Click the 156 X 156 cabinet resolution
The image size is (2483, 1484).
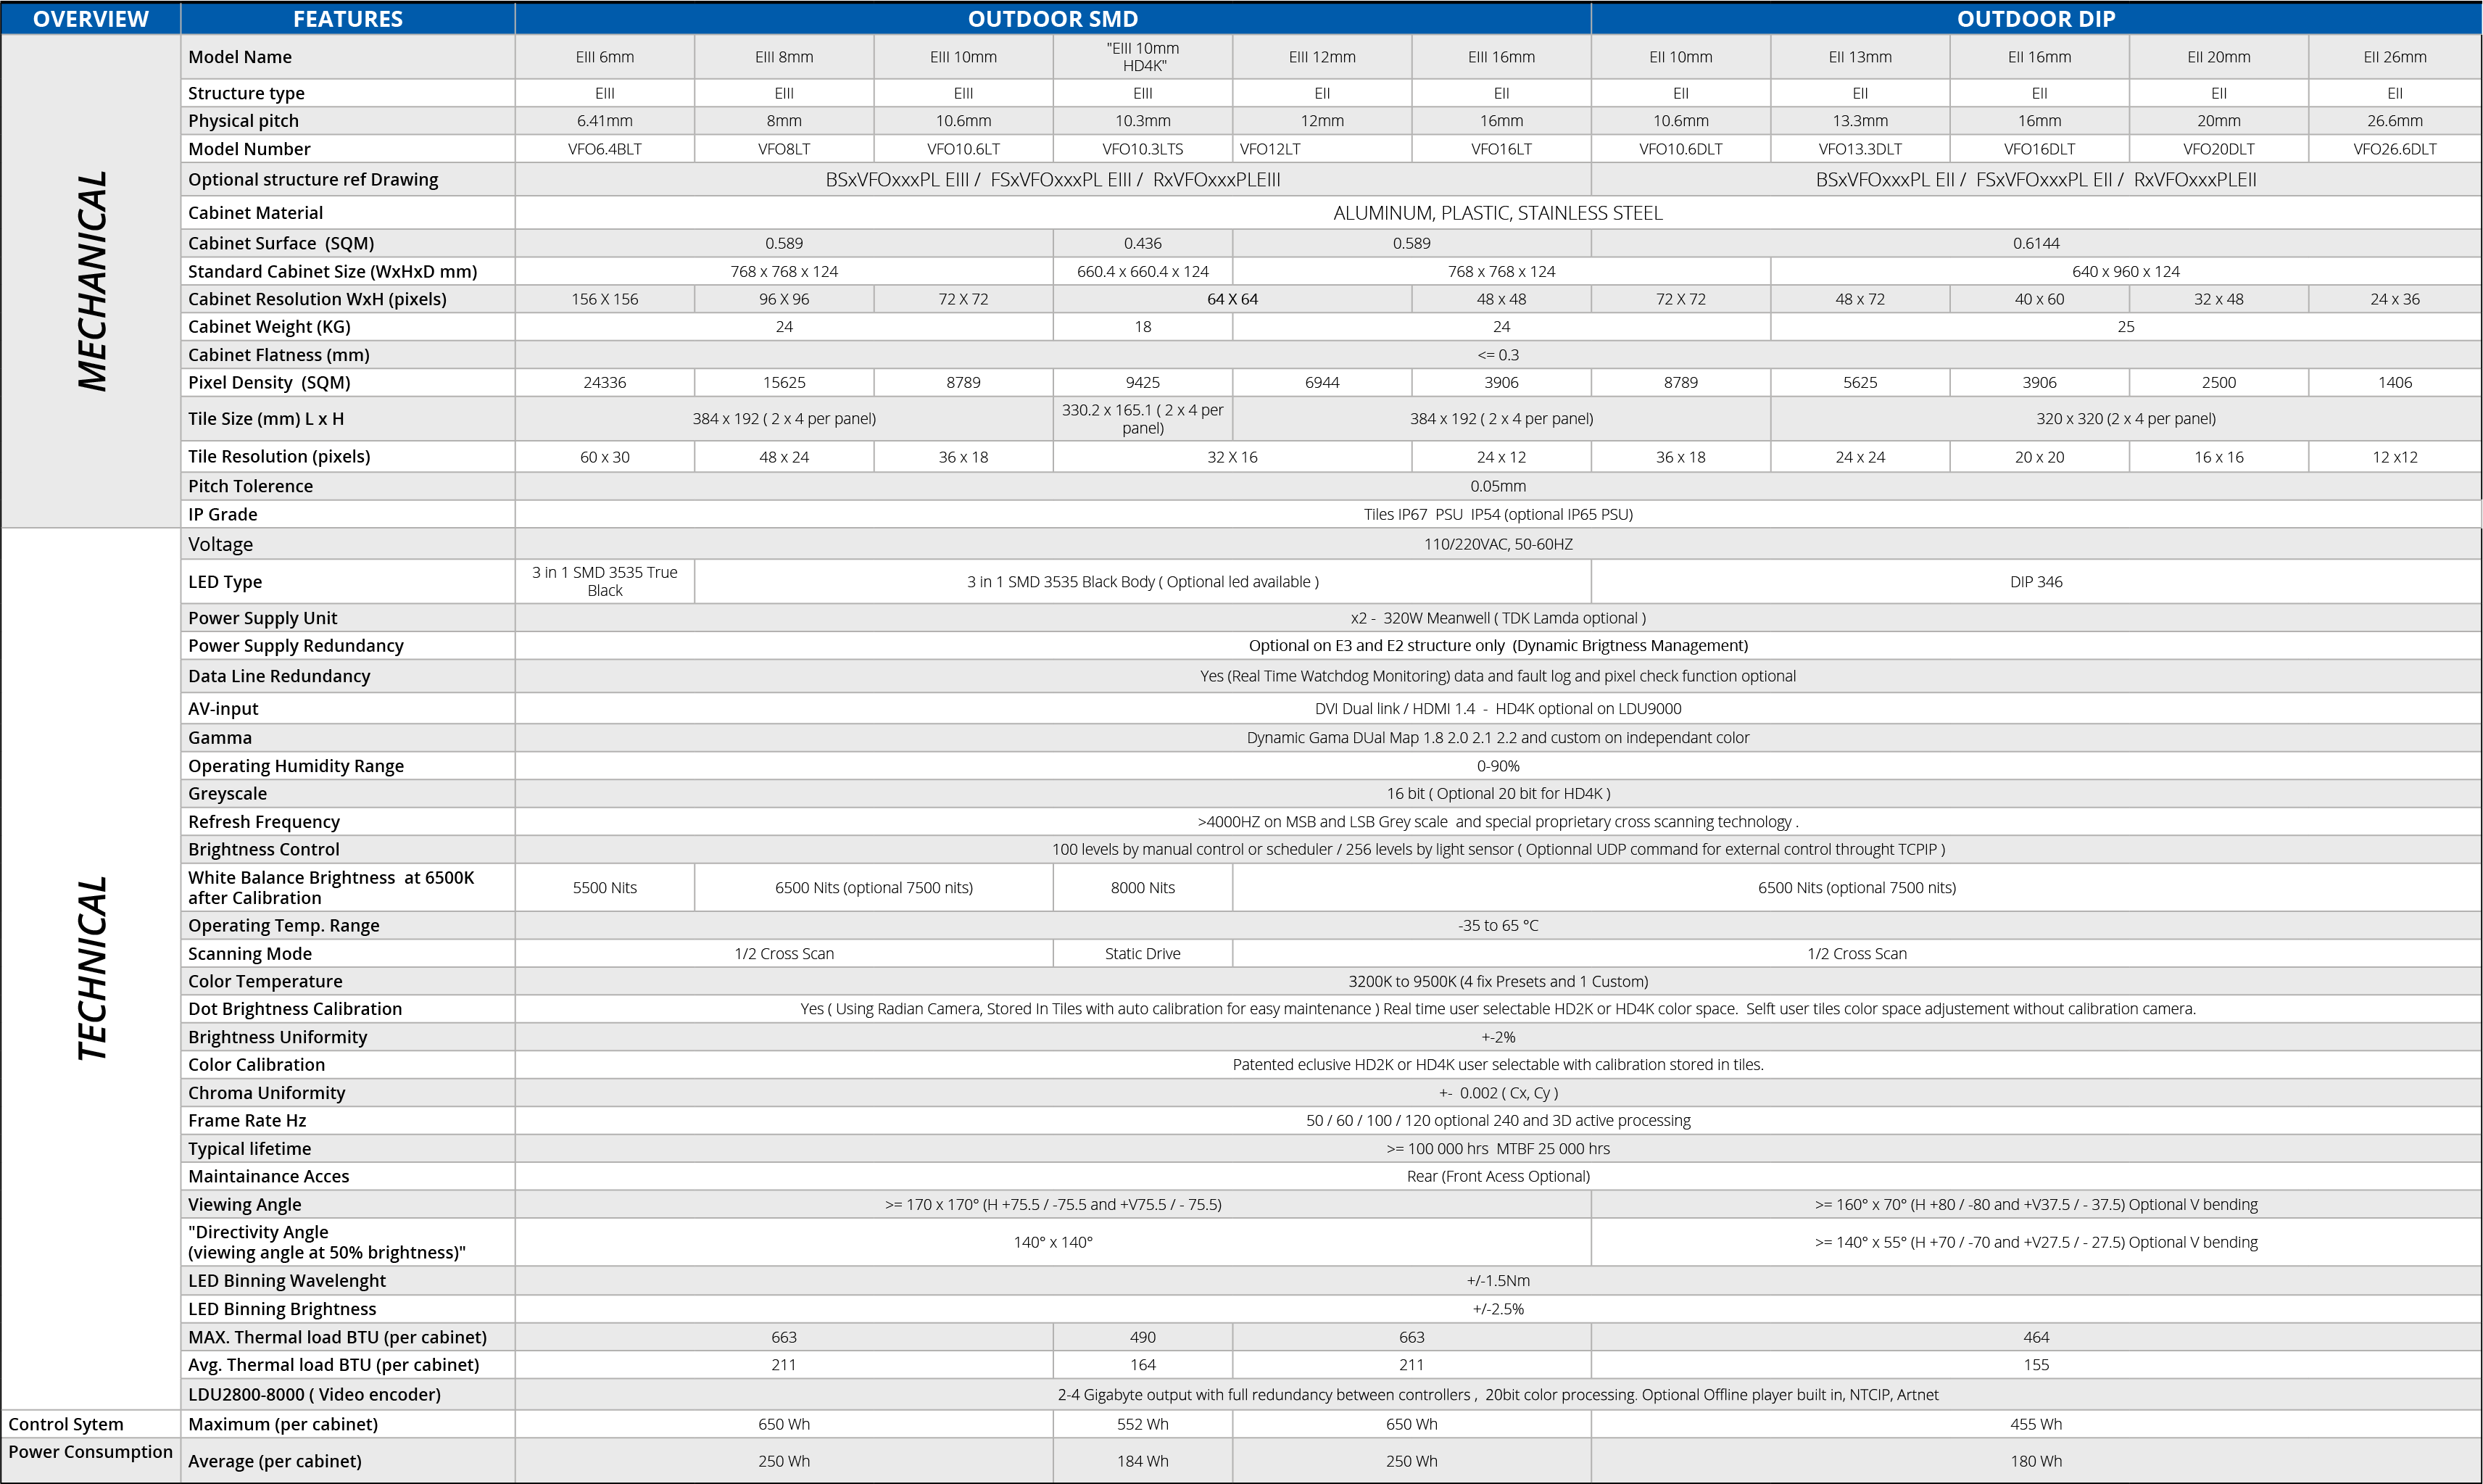[605, 299]
